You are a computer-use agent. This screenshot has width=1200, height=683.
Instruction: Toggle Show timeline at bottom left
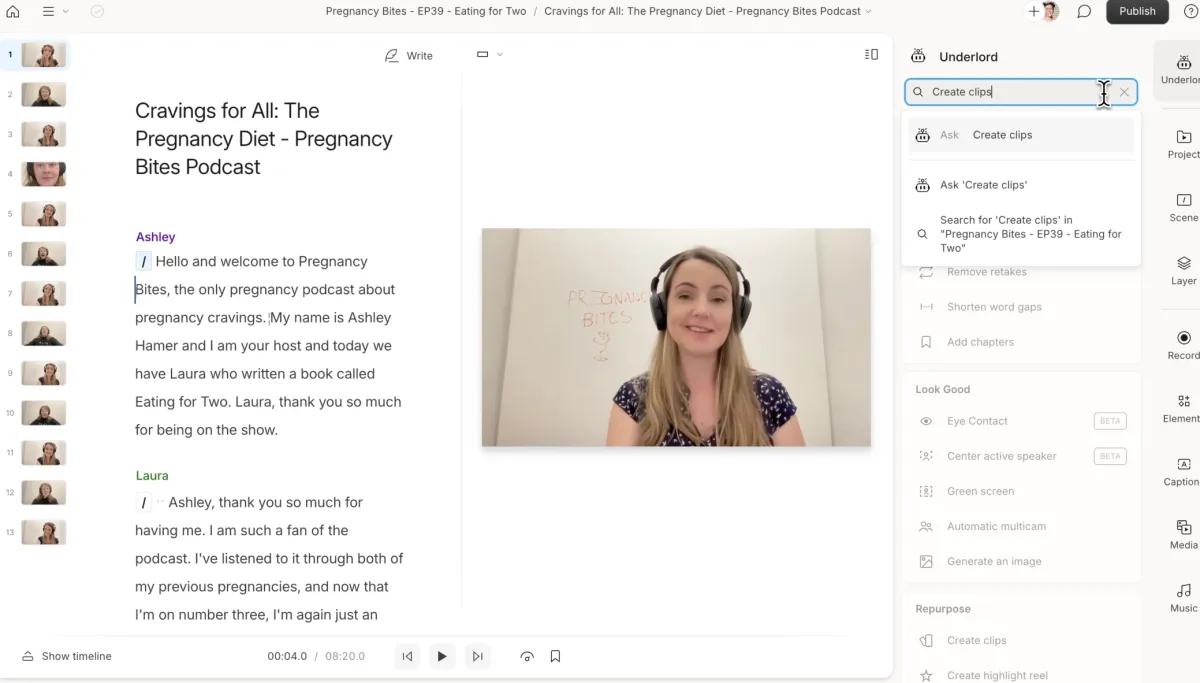coord(67,656)
